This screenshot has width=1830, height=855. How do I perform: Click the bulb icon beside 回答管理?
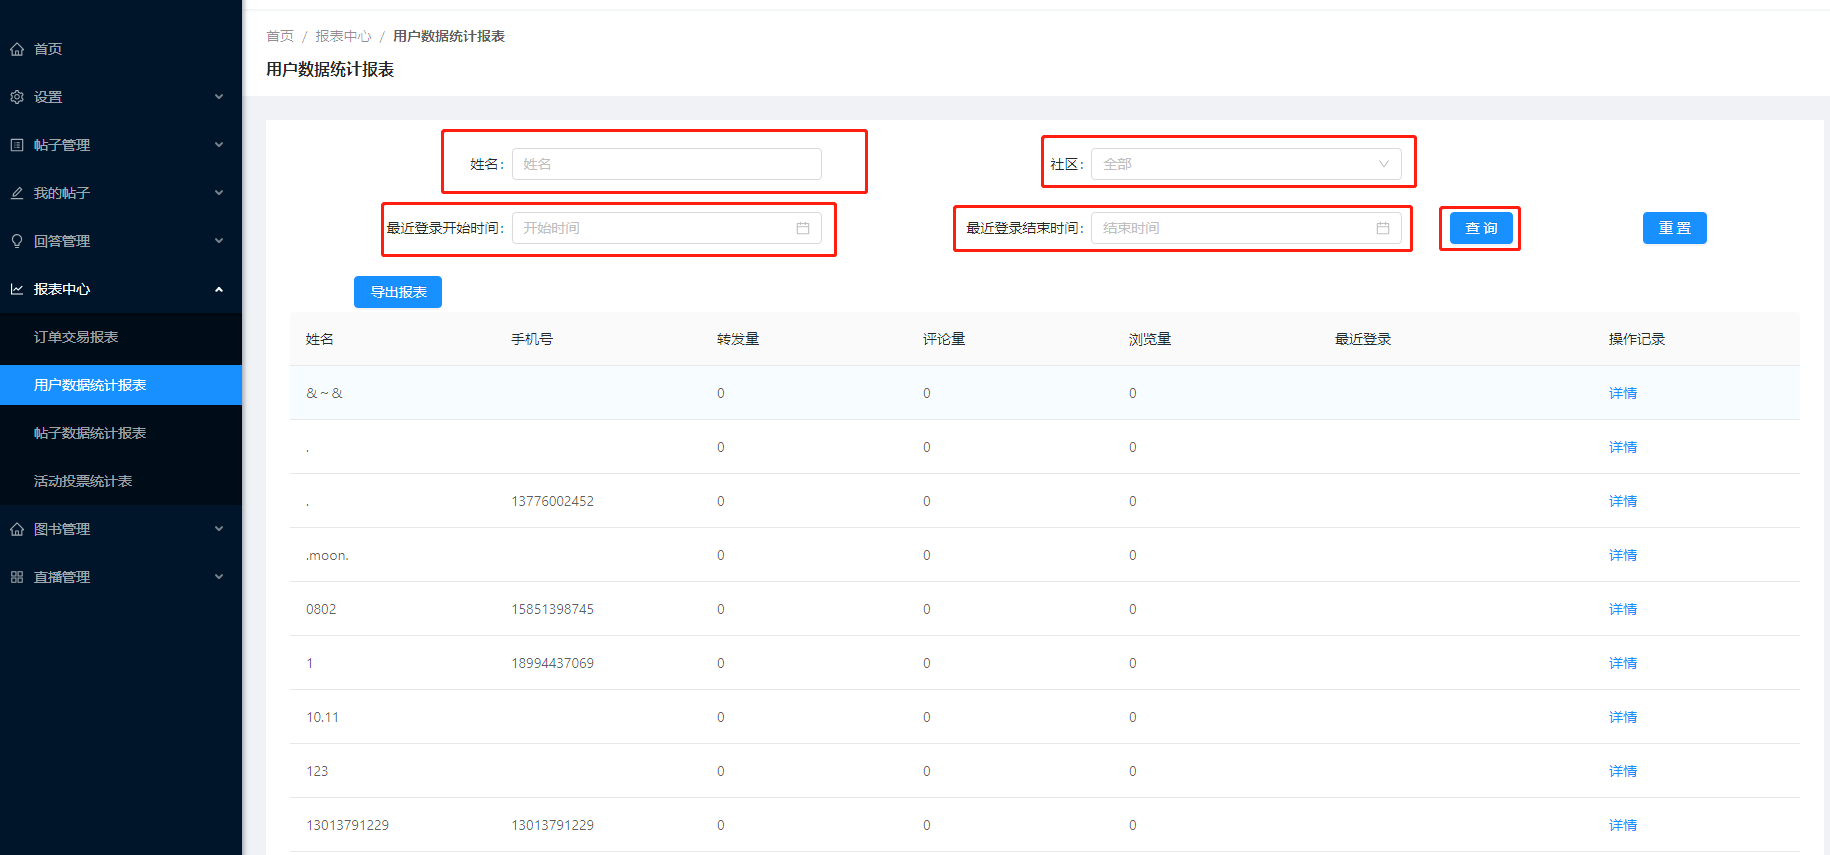pos(17,241)
